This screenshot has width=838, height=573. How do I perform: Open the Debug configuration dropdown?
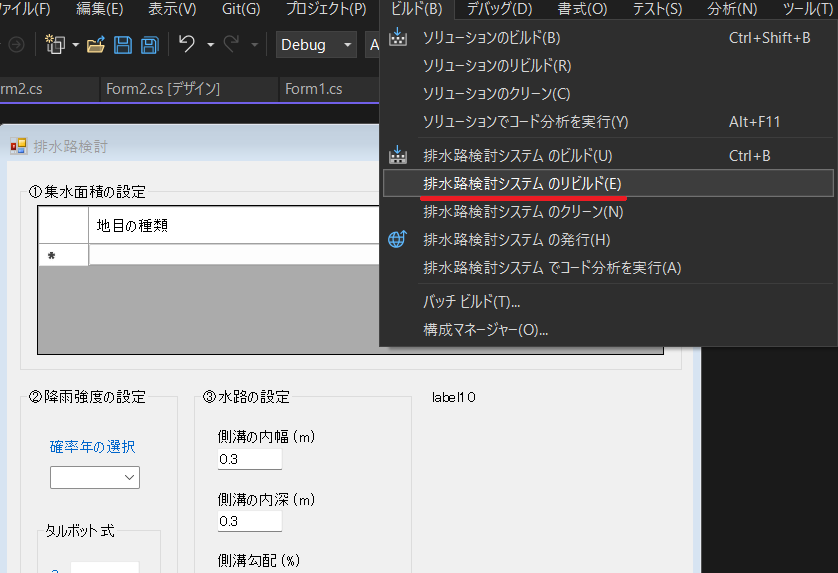tap(316, 45)
